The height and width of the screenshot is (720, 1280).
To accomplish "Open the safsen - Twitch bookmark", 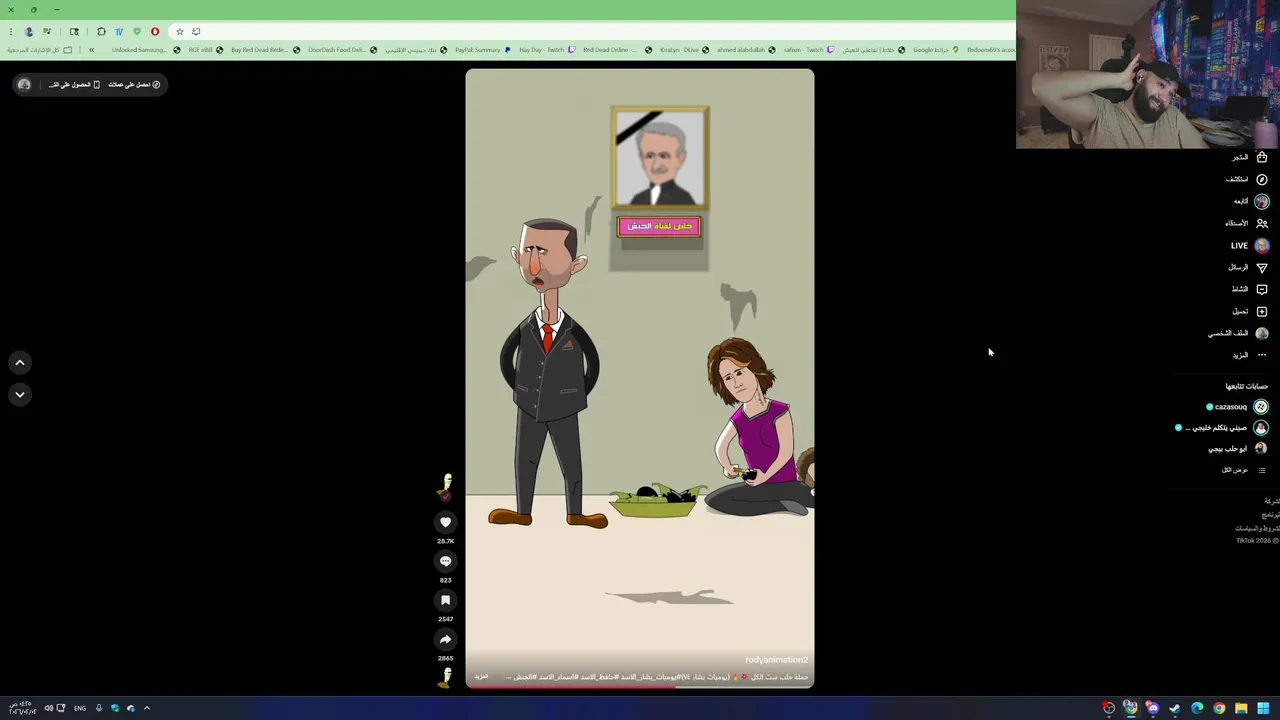I will 809,50.
